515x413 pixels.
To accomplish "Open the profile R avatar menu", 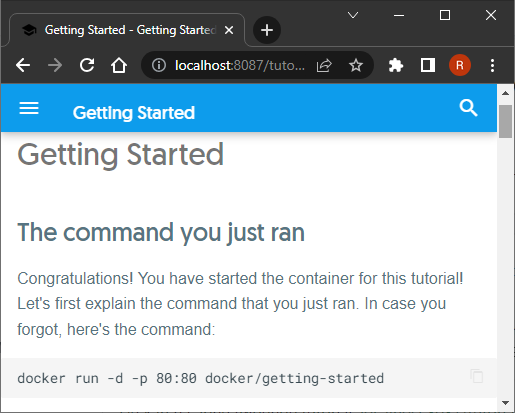I will 460,65.
